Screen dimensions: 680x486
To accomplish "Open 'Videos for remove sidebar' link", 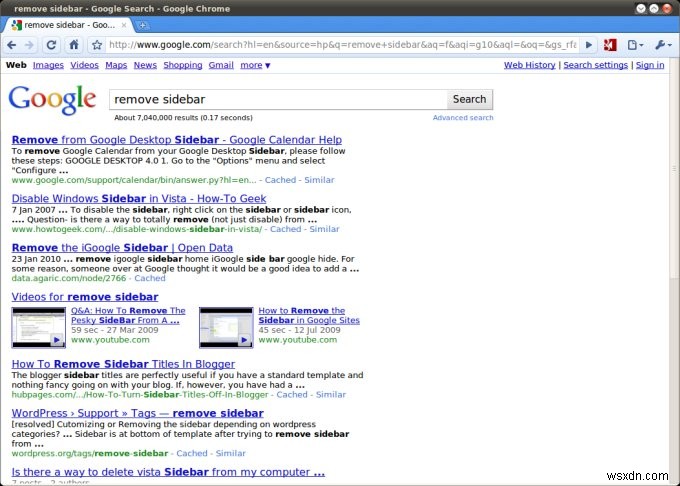I will [x=85, y=297].
